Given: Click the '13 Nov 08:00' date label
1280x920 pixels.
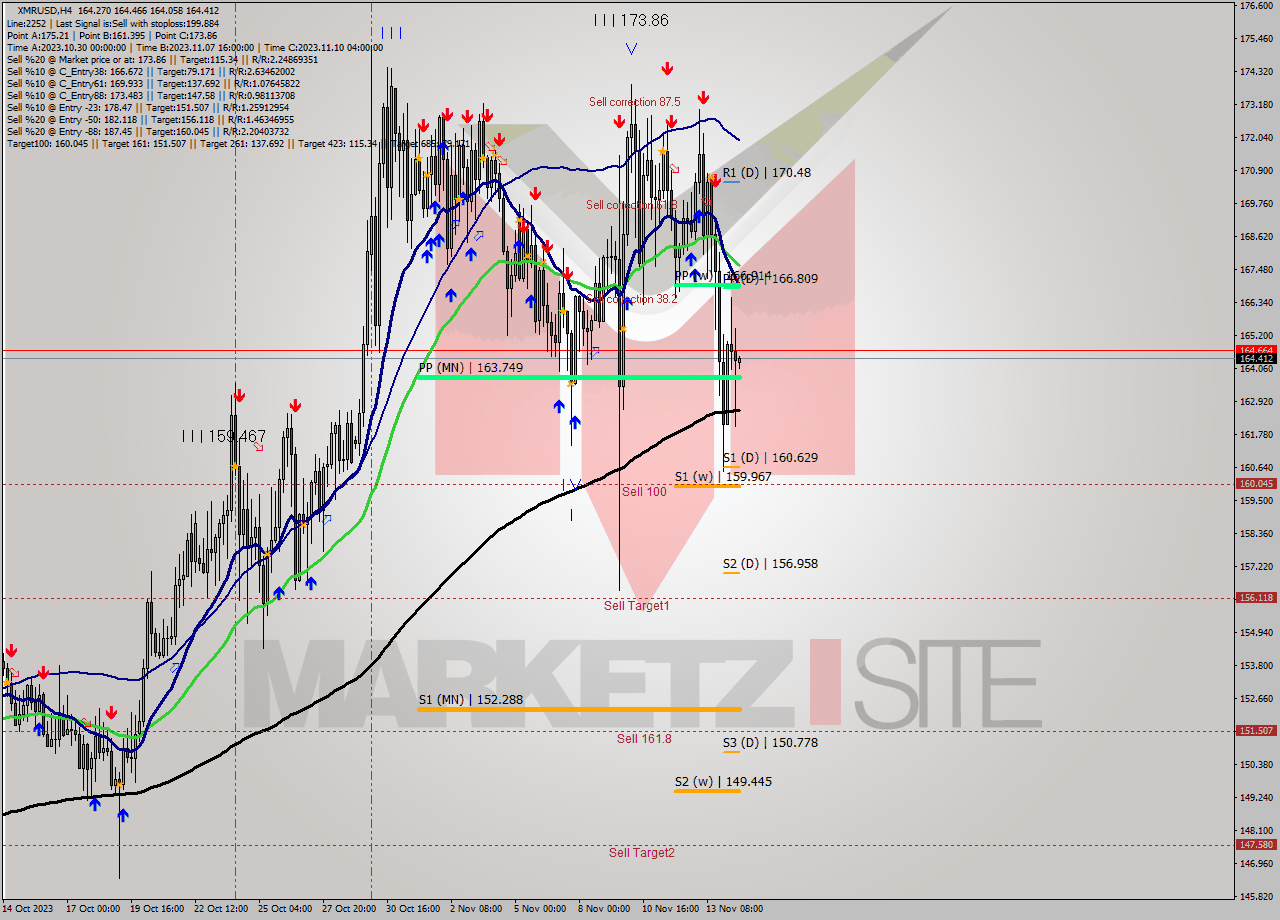Looking at the screenshot, I should (x=735, y=909).
